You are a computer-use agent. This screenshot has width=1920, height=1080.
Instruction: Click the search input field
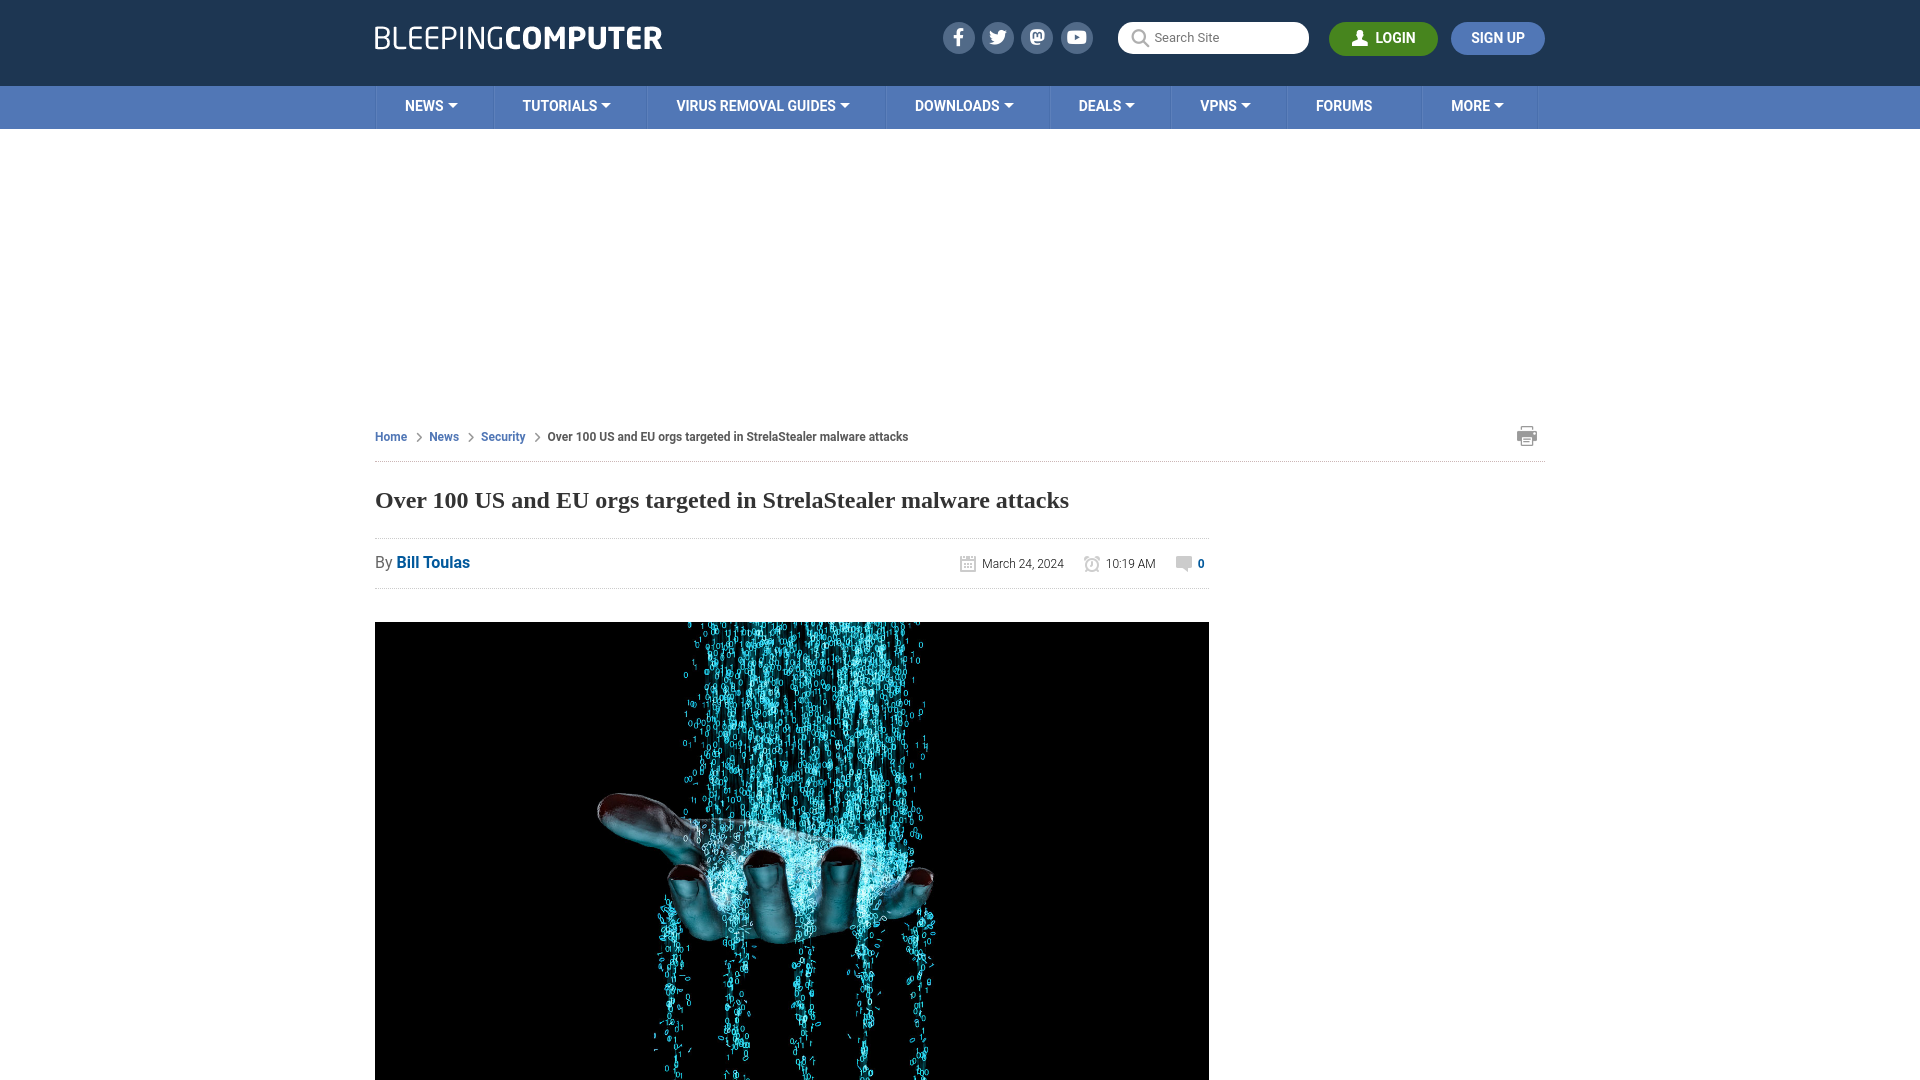pos(1213,38)
